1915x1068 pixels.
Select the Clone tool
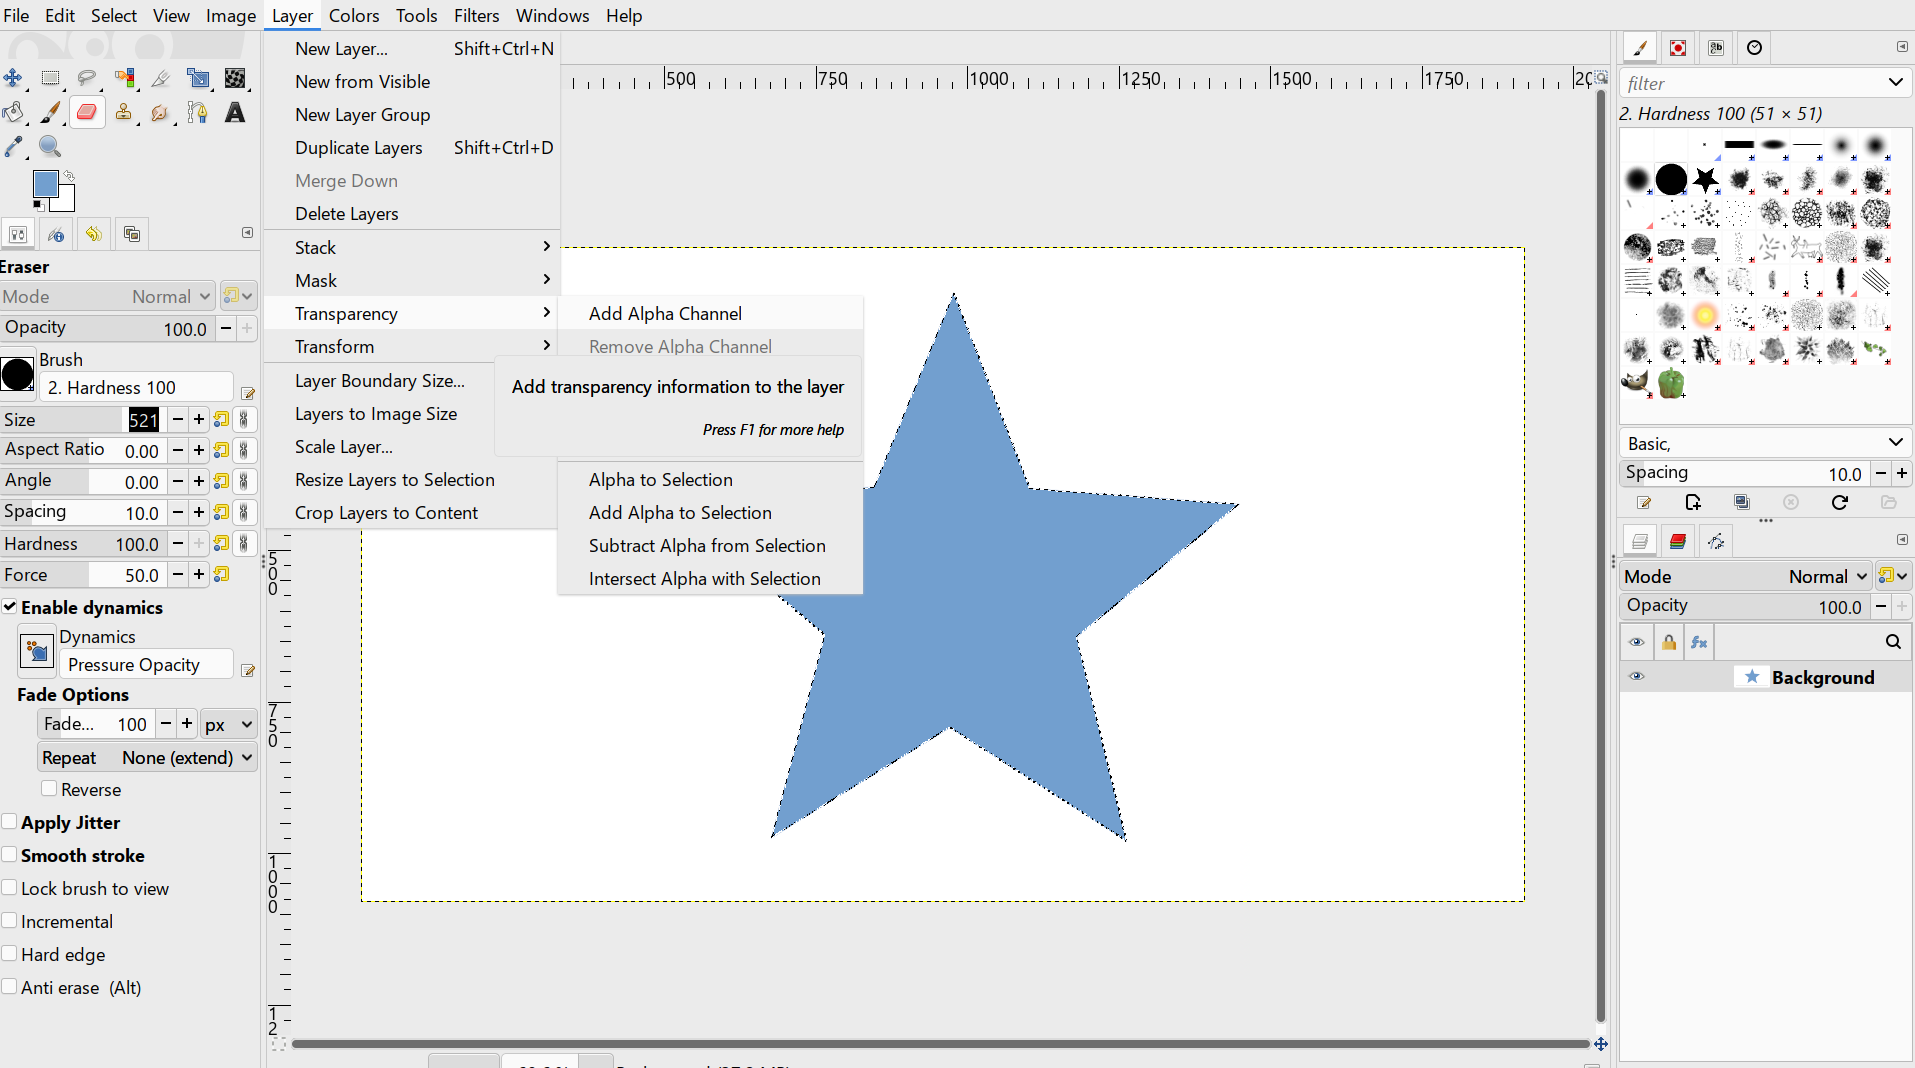click(124, 112)
